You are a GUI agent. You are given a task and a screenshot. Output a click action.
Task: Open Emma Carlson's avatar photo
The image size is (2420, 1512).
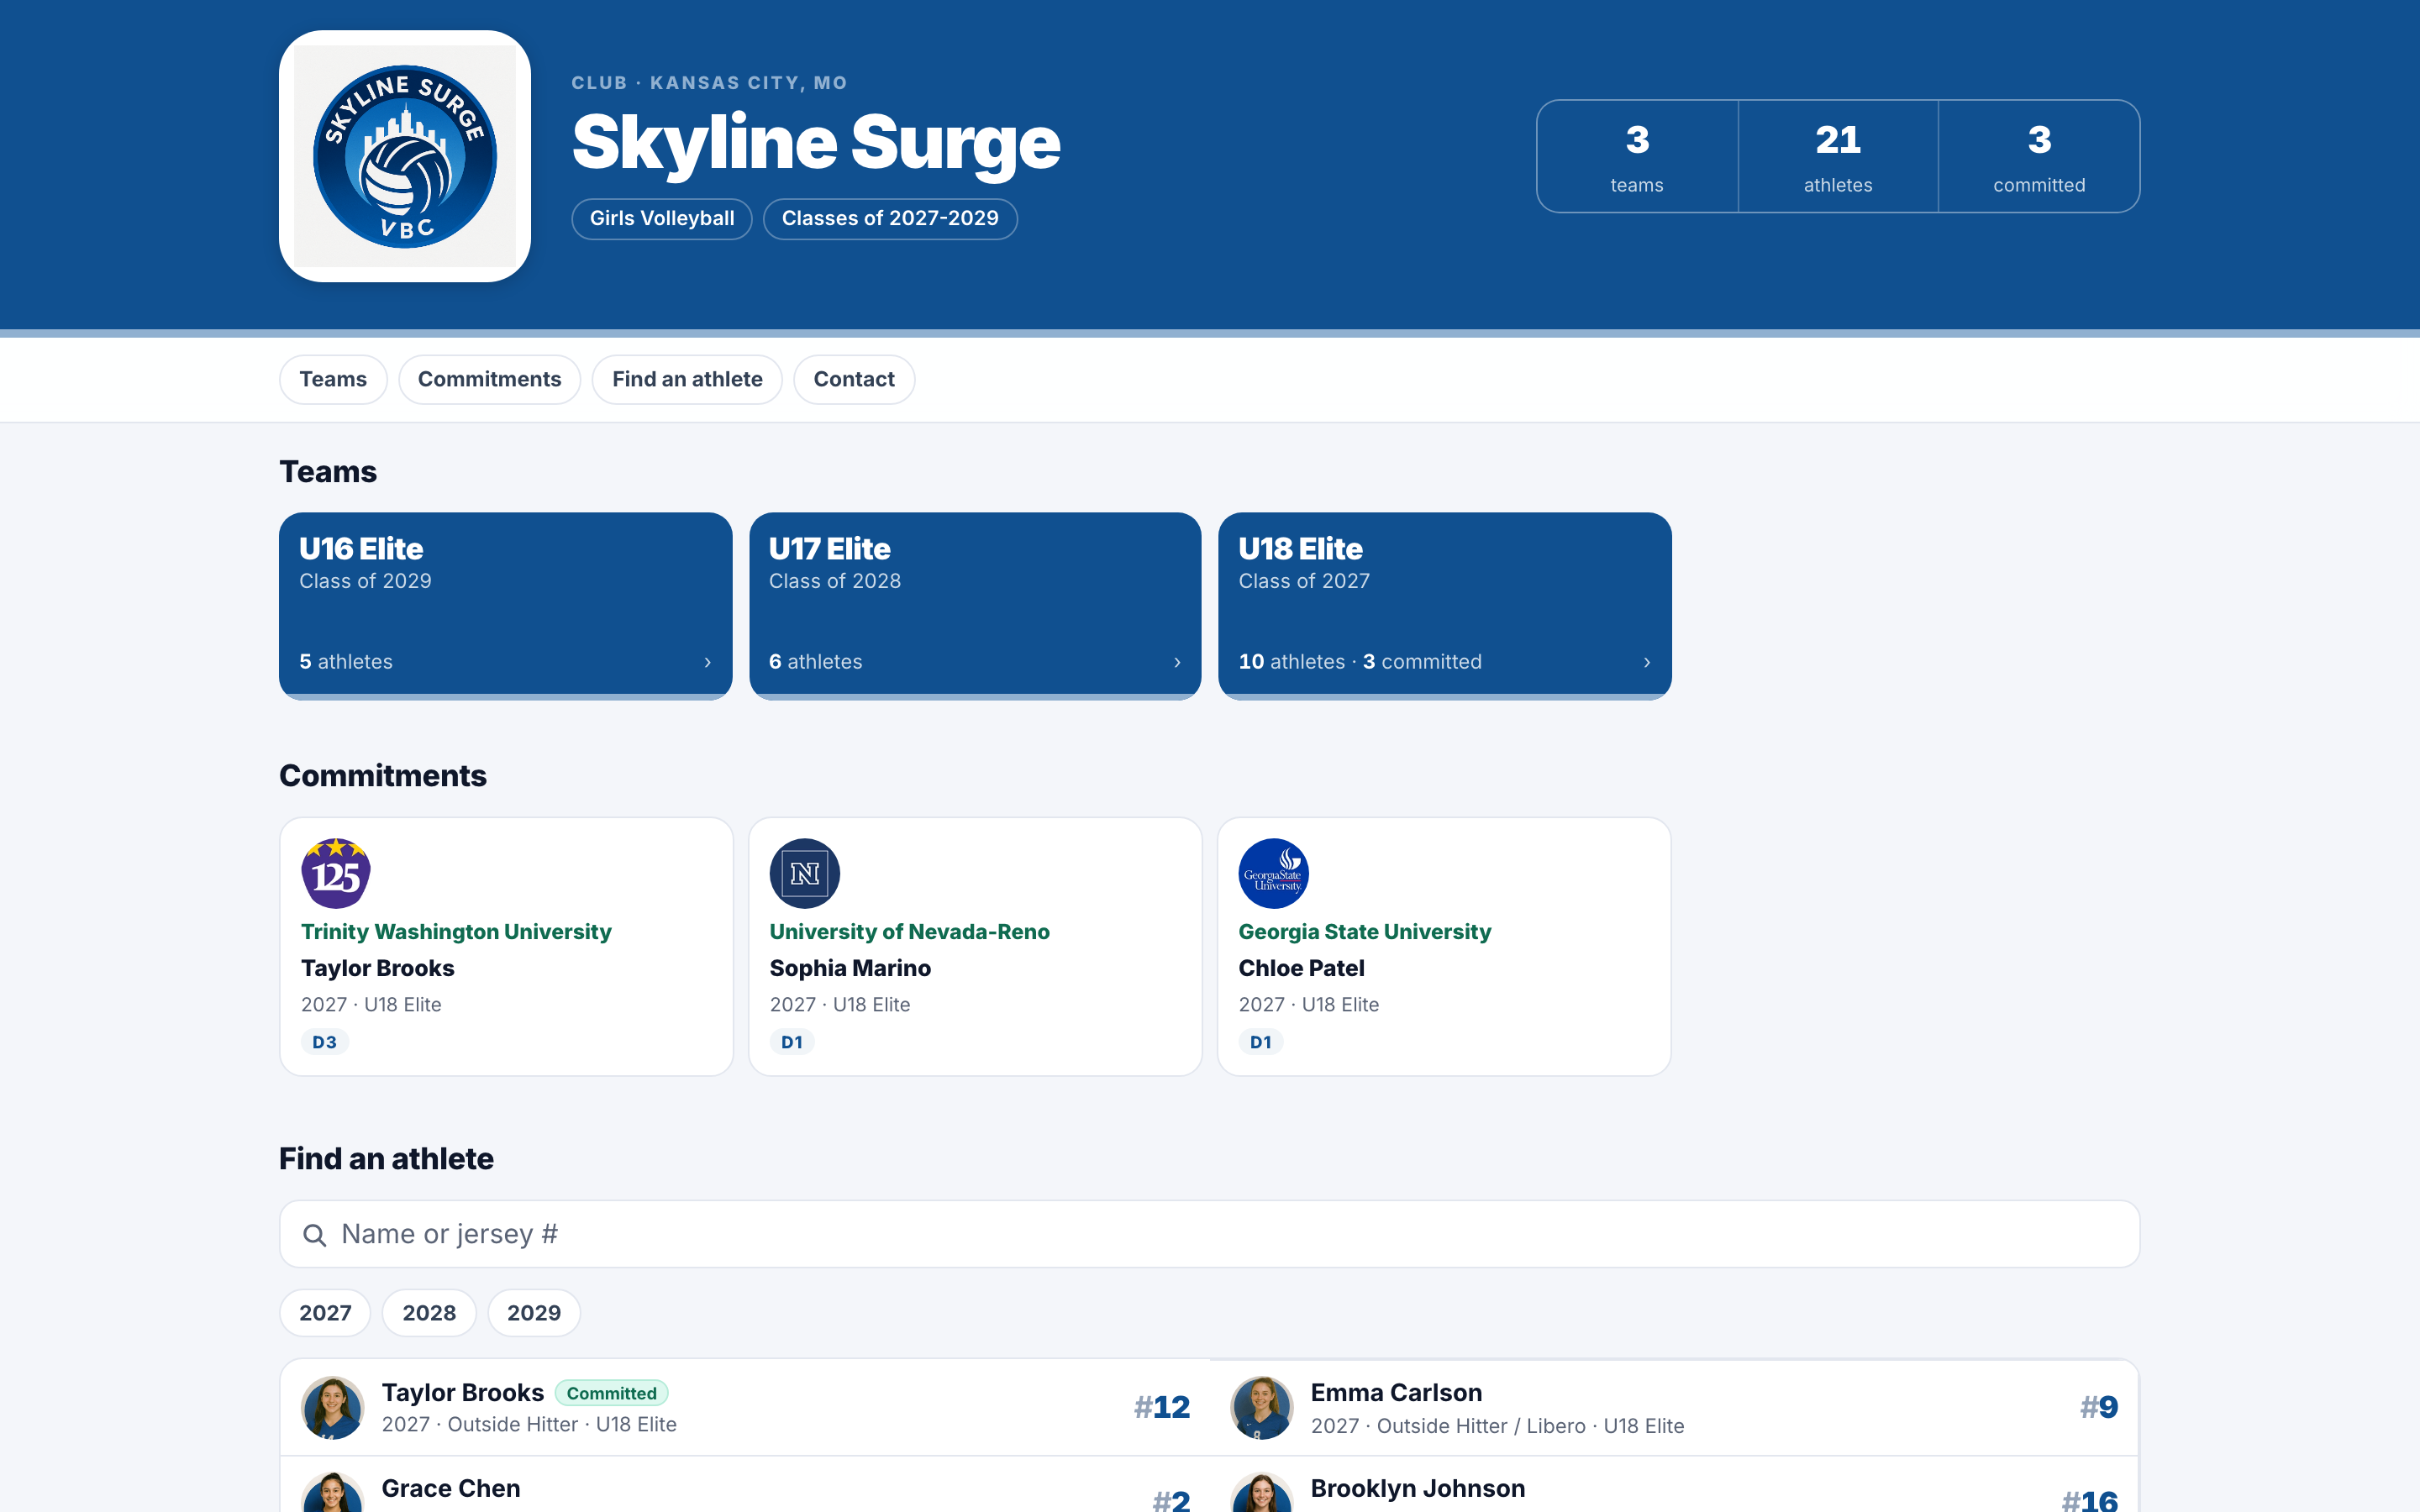1262,1407
